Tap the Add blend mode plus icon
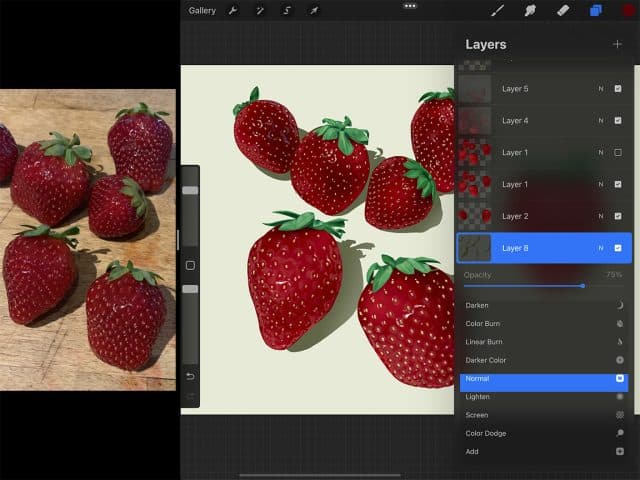Image resolution: width=640 pixels, height=480 pixels. (x=620, y=451)
